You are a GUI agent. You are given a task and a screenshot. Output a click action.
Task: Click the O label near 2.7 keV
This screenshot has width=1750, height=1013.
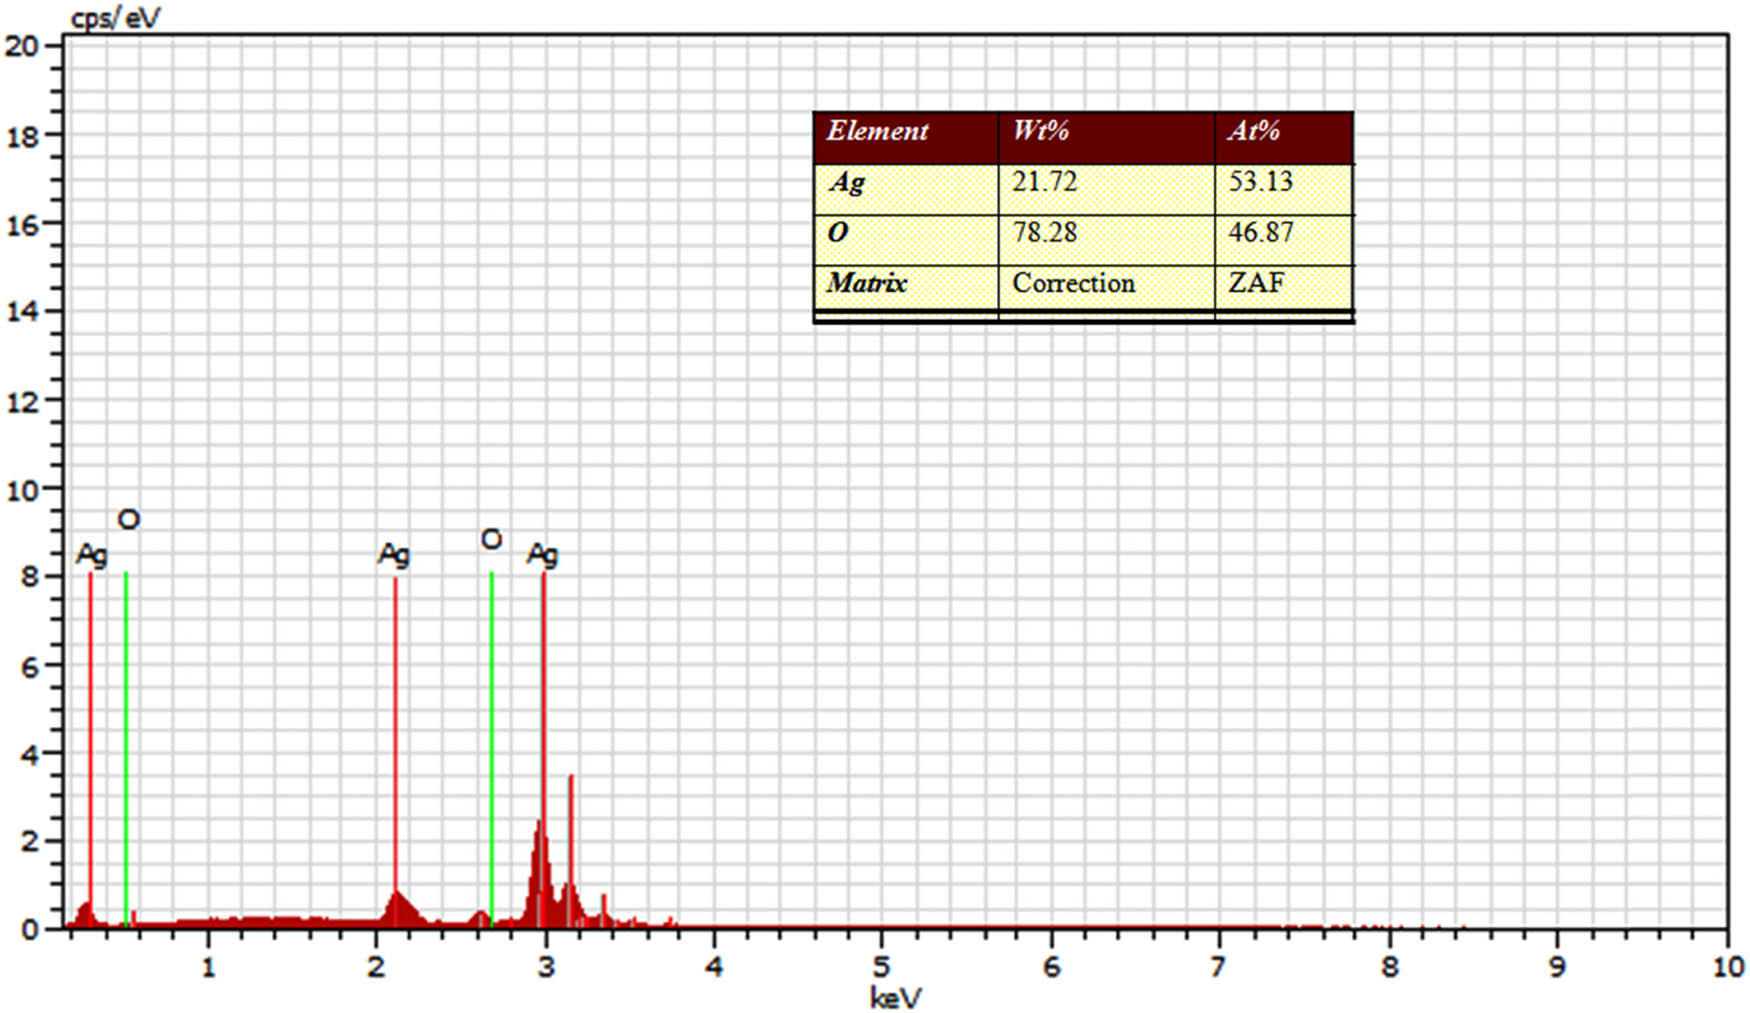coord(491,540)
